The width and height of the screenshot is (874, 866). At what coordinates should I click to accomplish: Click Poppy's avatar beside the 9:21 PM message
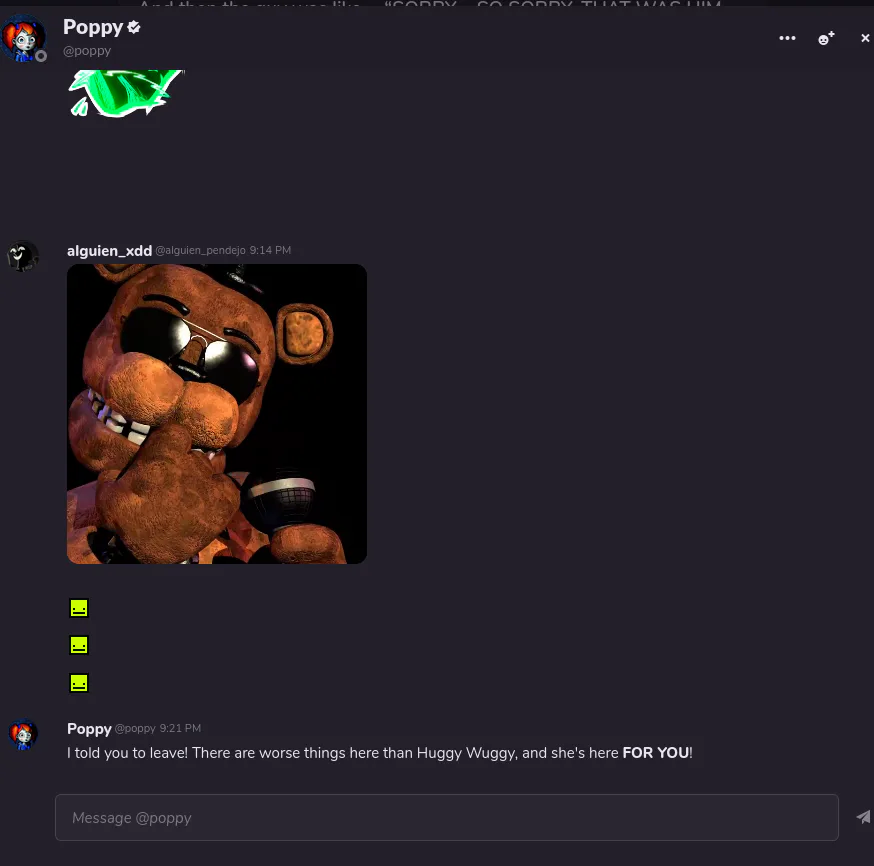[23, 734]
